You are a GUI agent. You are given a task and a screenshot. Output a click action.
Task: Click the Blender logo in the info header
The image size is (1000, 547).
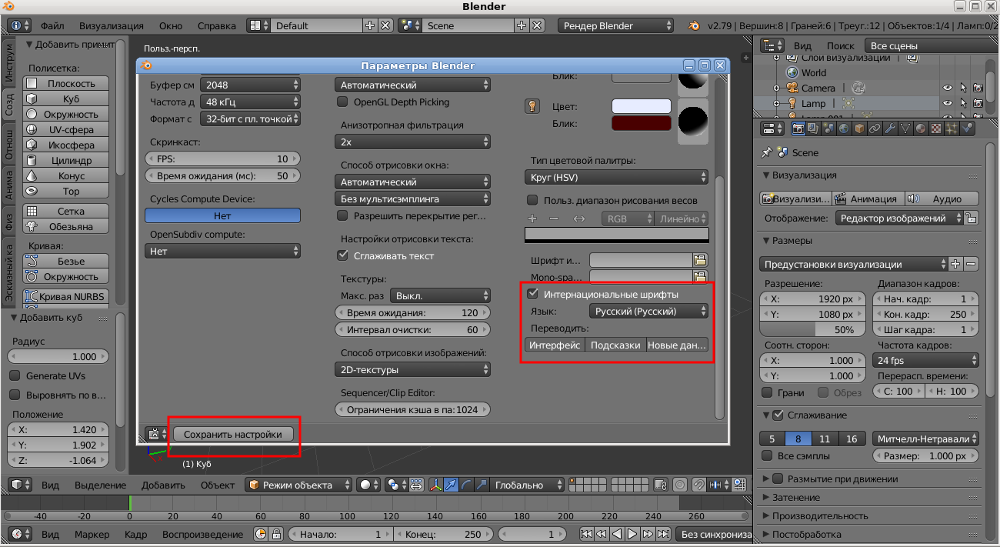pyautogui.click(x=693, y=26)
